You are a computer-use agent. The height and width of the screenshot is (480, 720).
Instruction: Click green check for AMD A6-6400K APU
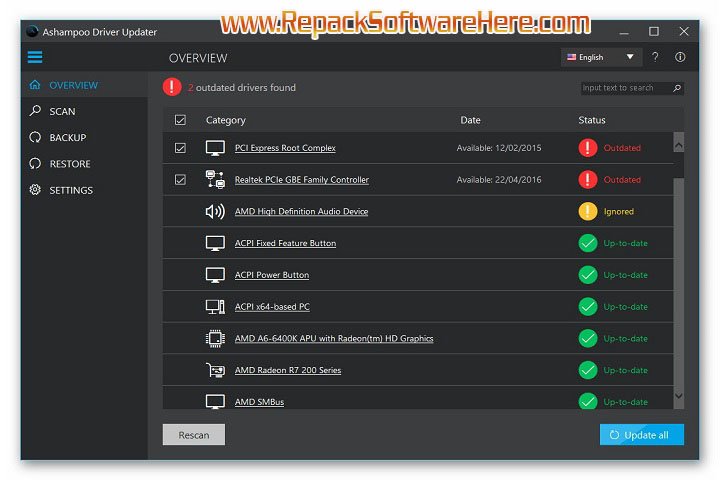588,339
